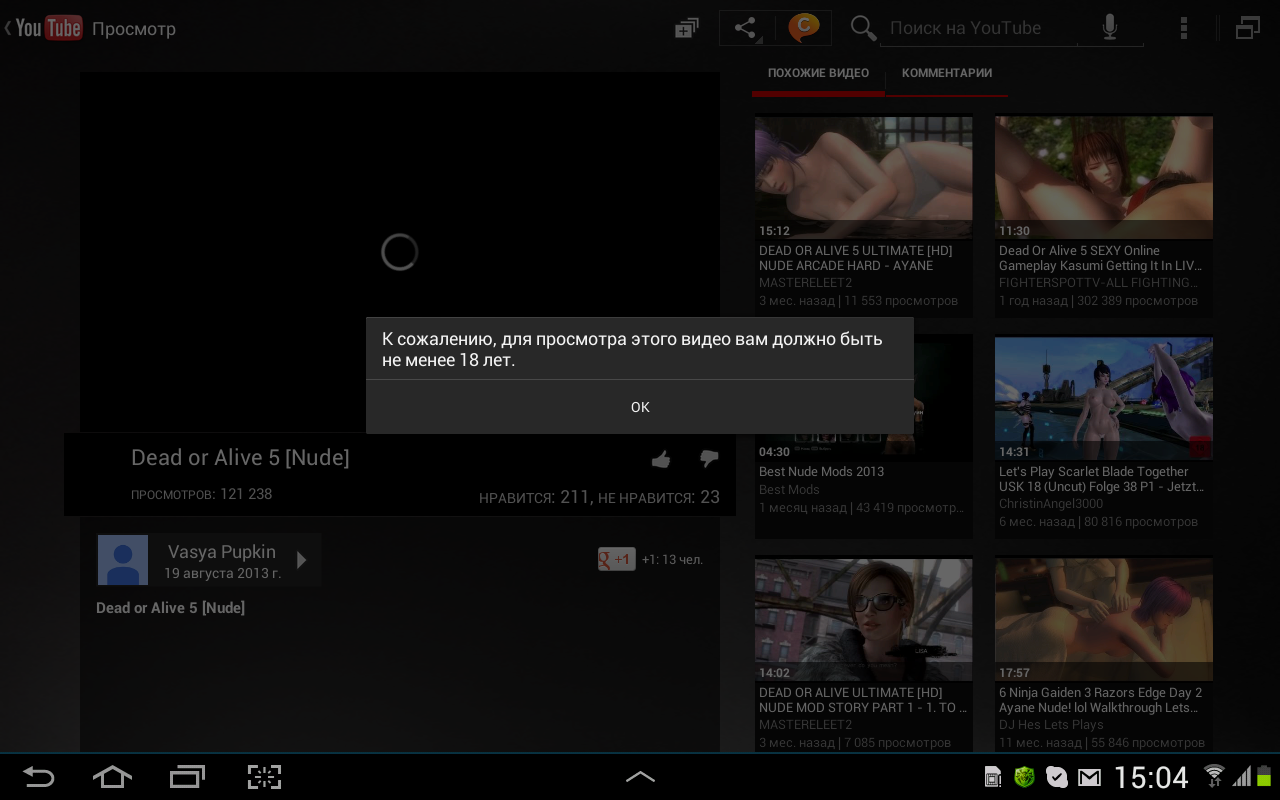
Task: Tap the Android home button
Action: pyautogui.click(x=112, y=777)
